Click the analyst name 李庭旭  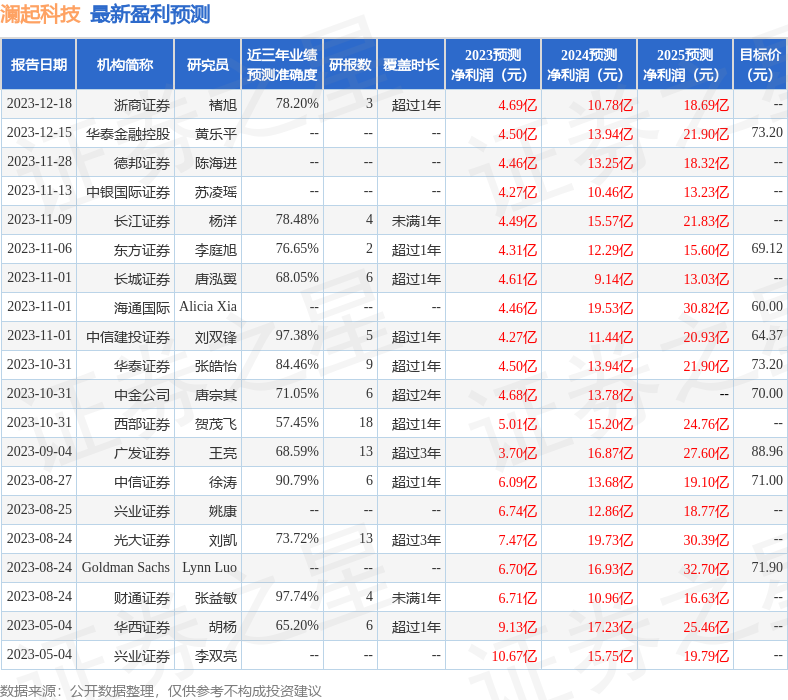[216, 250]
